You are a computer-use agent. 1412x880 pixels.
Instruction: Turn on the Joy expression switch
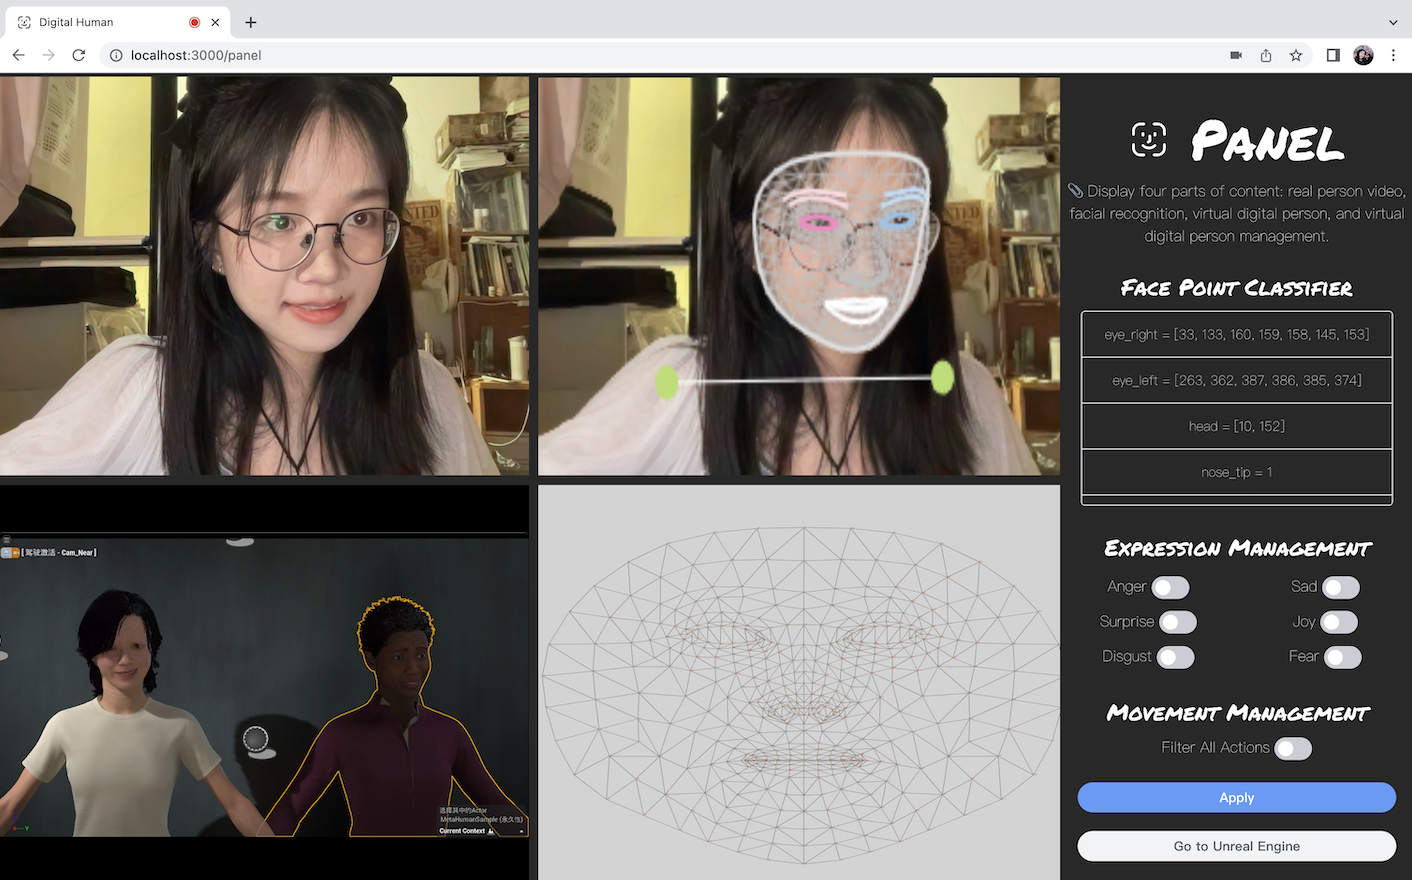coord(1342,622)
